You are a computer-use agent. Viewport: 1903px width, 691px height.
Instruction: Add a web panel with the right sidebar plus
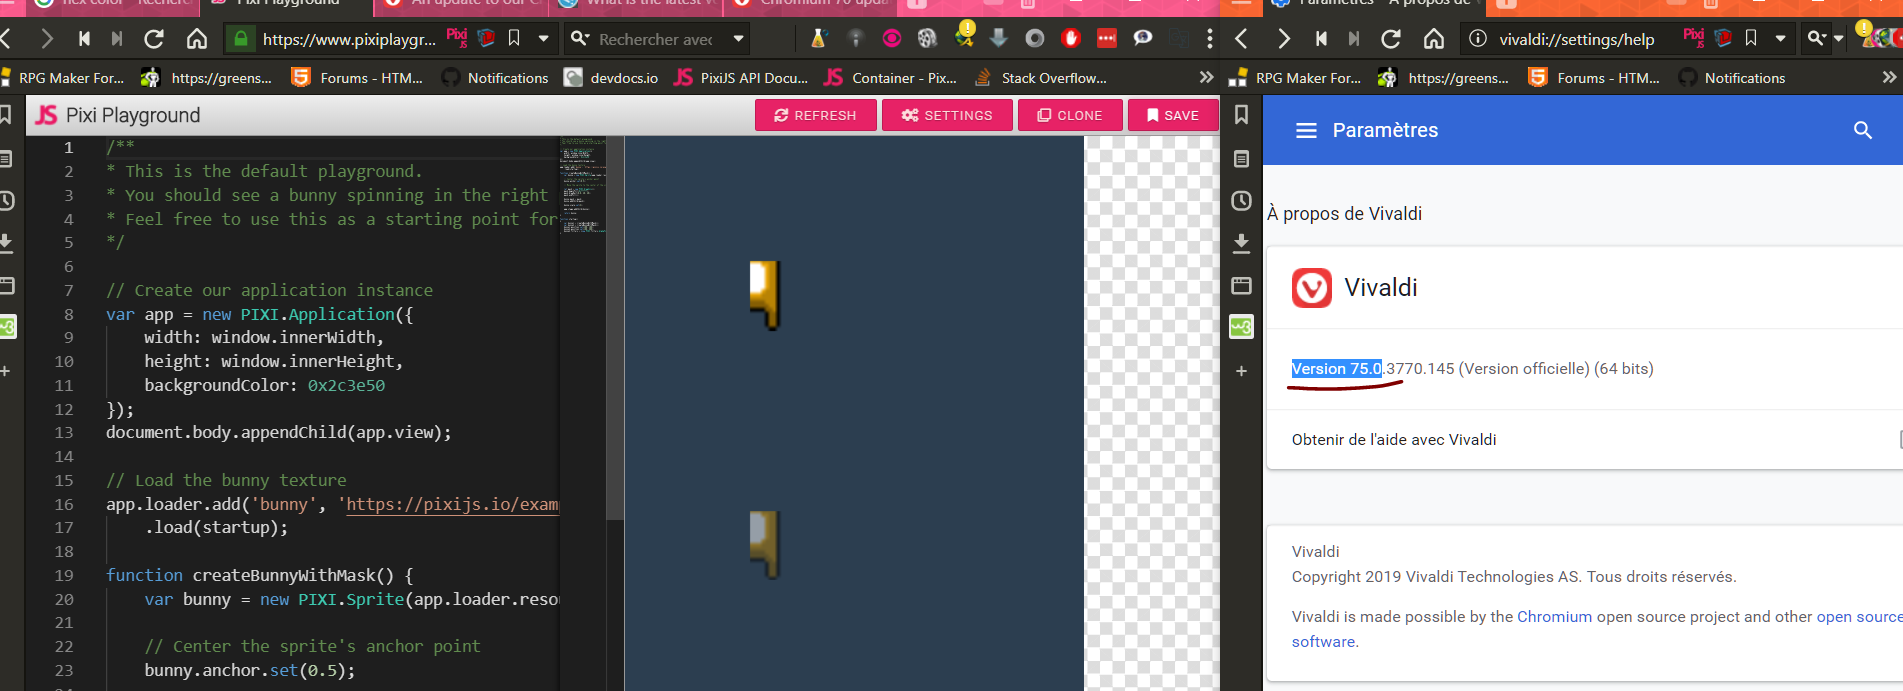pyautogui.click(x=1241, y=371)
